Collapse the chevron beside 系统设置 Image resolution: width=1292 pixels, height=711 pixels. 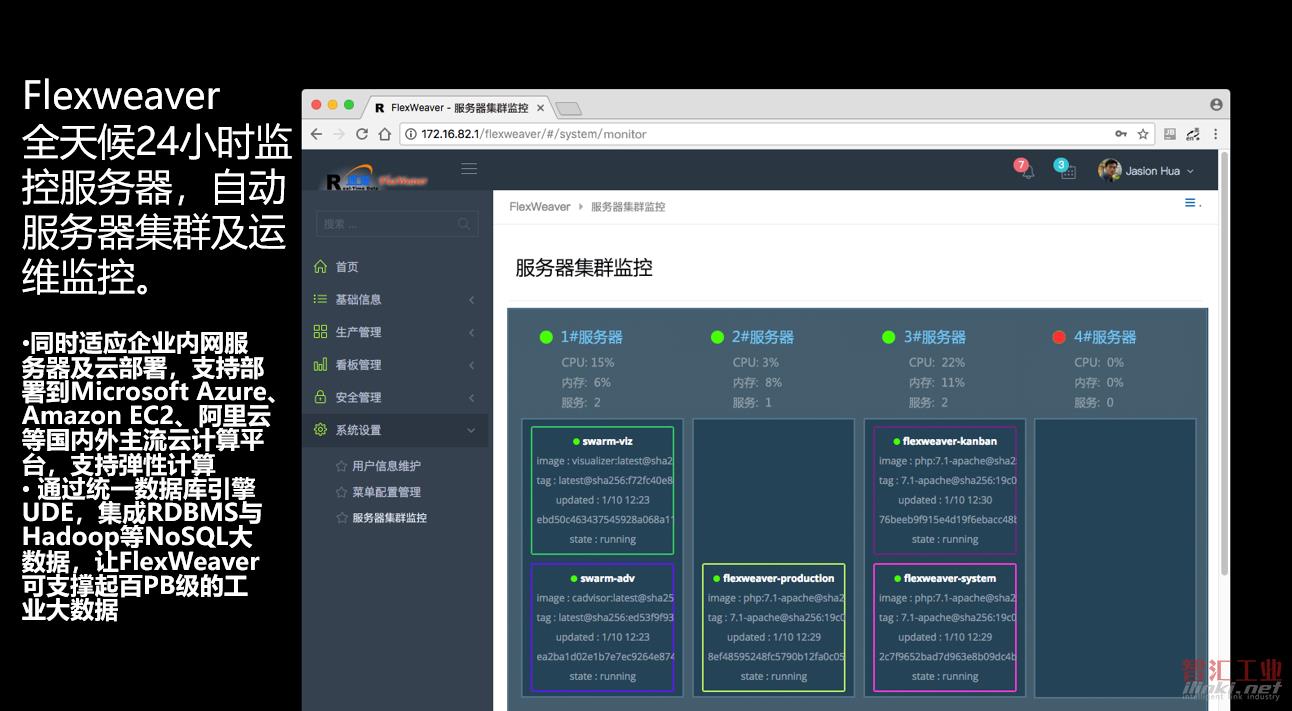pyautogui.click(x=471, y=430)
